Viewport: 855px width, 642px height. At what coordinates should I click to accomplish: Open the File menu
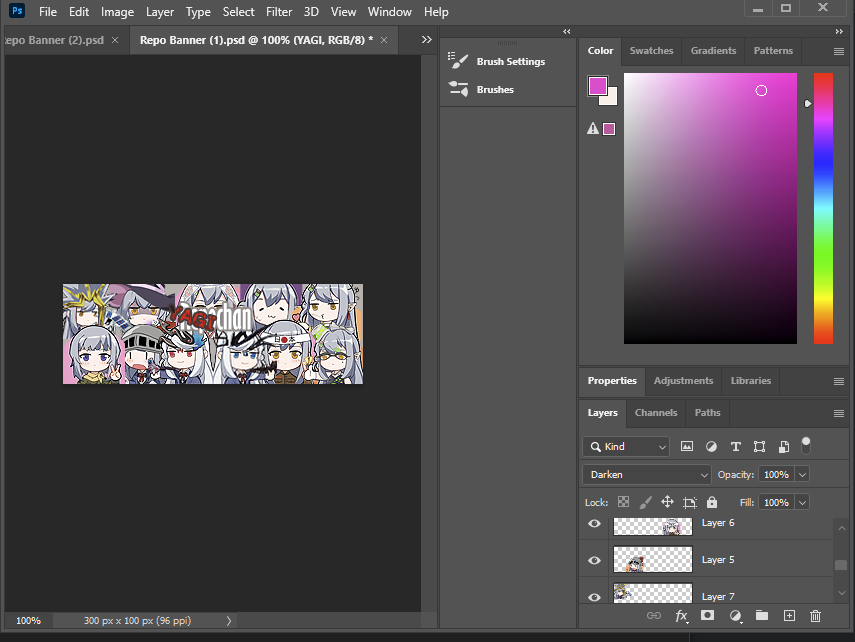tap(48, 12)
